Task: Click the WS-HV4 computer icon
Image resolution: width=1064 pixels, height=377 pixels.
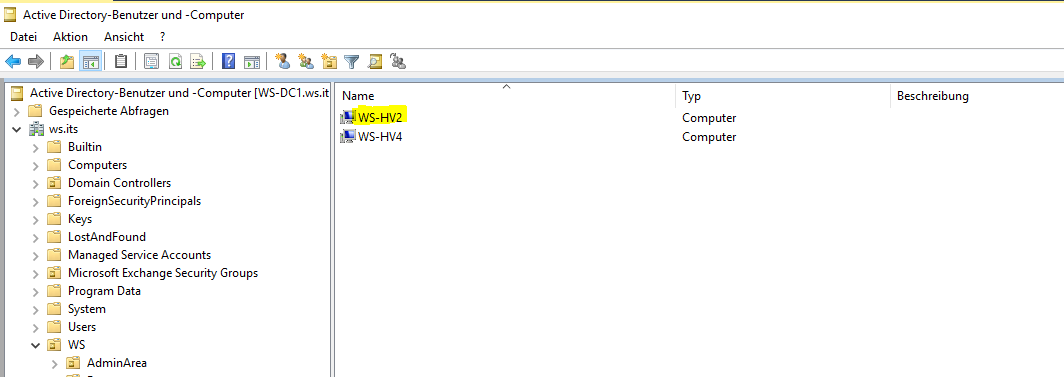Action: 349,136
